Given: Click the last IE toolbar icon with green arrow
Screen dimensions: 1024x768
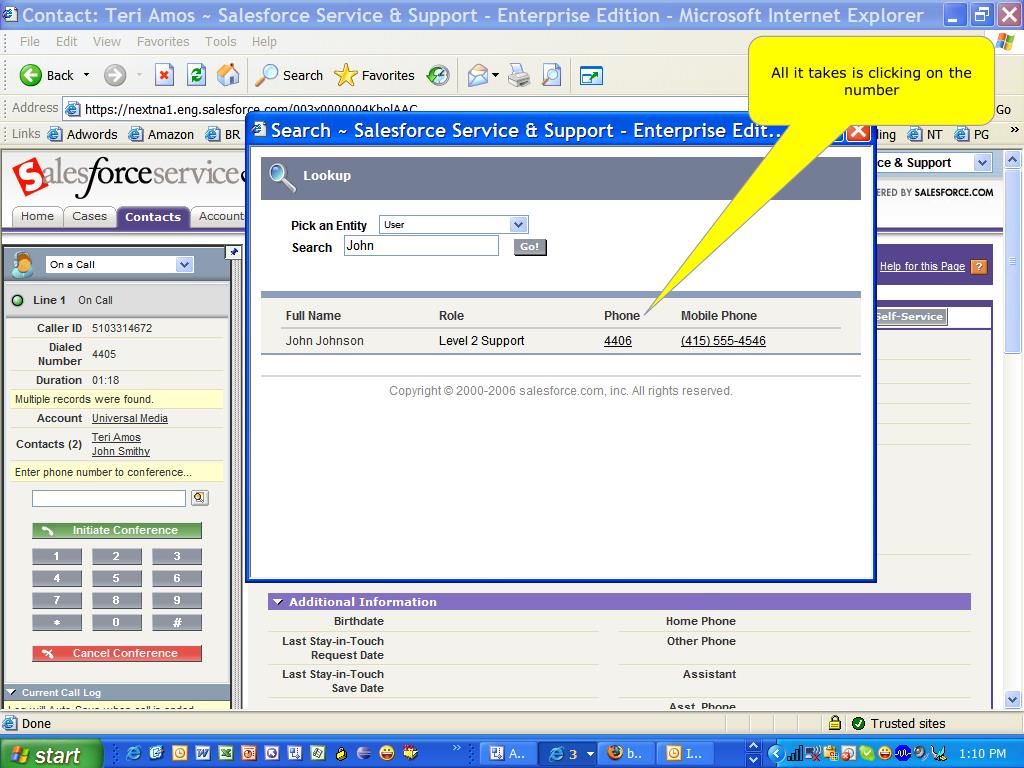Looking at the screenshot, I should (591, 76).
